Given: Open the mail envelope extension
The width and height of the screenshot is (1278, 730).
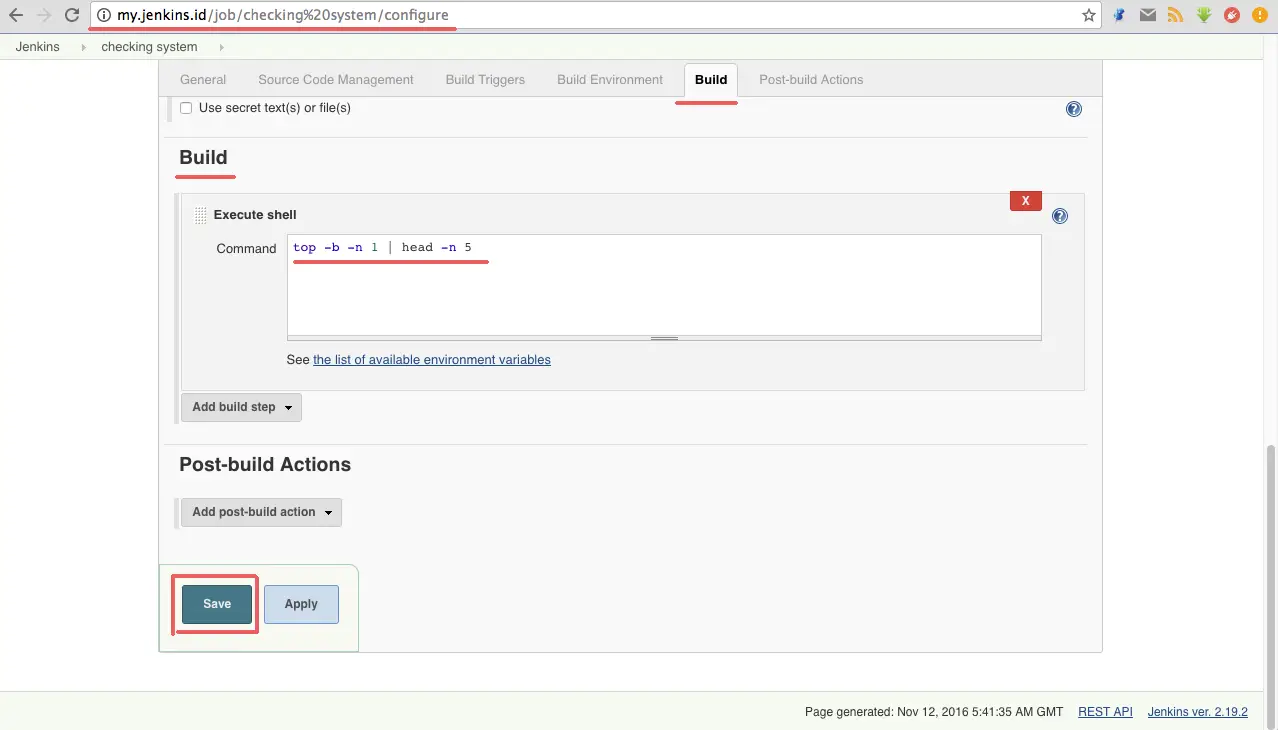Looking at the screenshot, I should point(1148,15).
